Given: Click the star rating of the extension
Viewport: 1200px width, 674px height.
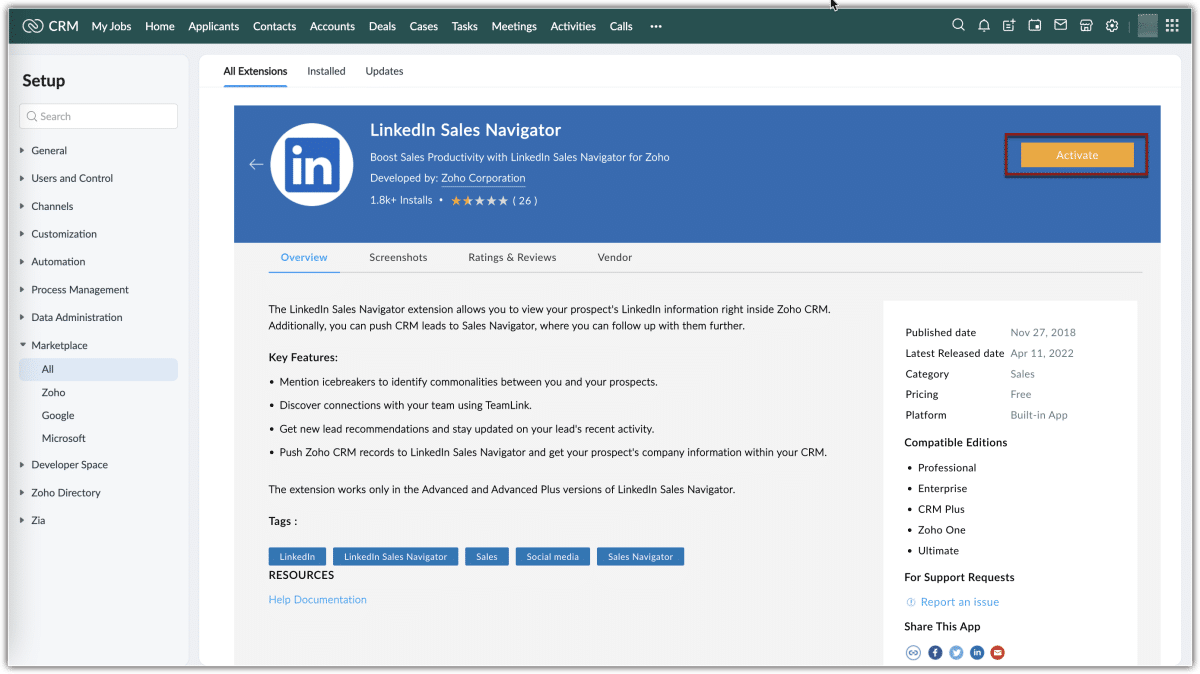Looking at the screenshot, I should [x=479, y=201].
